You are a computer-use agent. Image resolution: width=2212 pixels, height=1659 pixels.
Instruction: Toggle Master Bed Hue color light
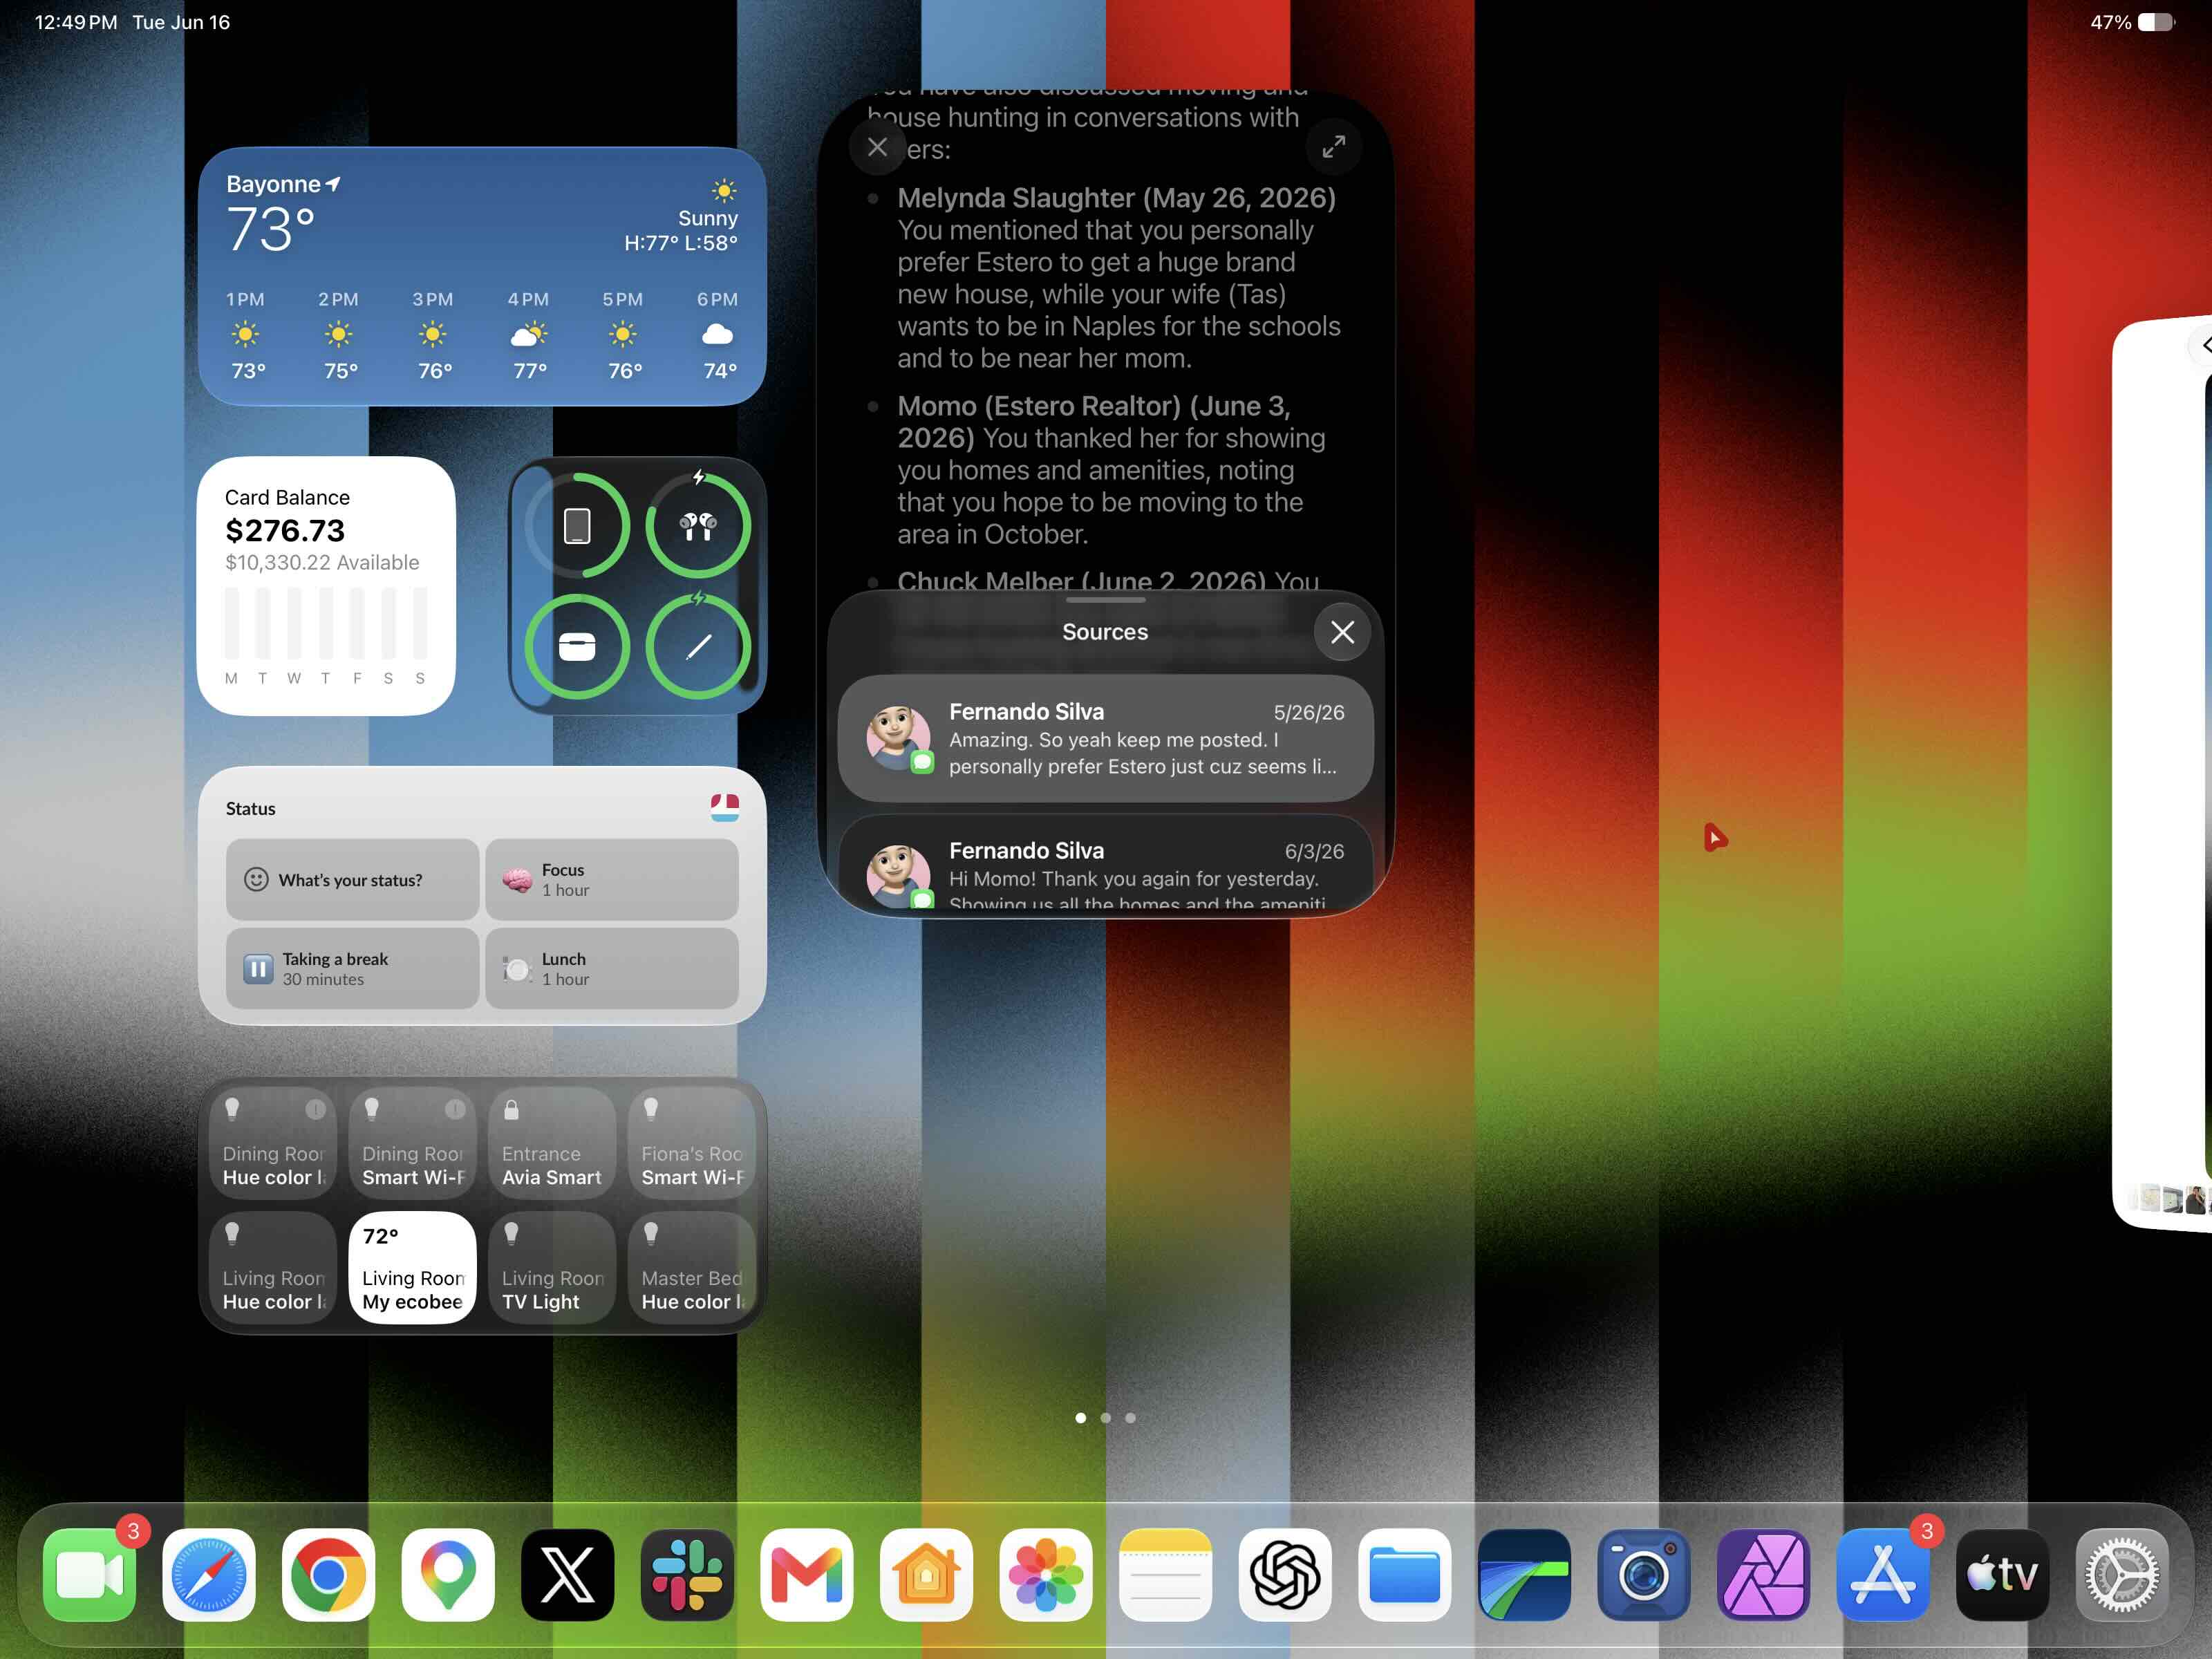click(x=692, y=1267)
